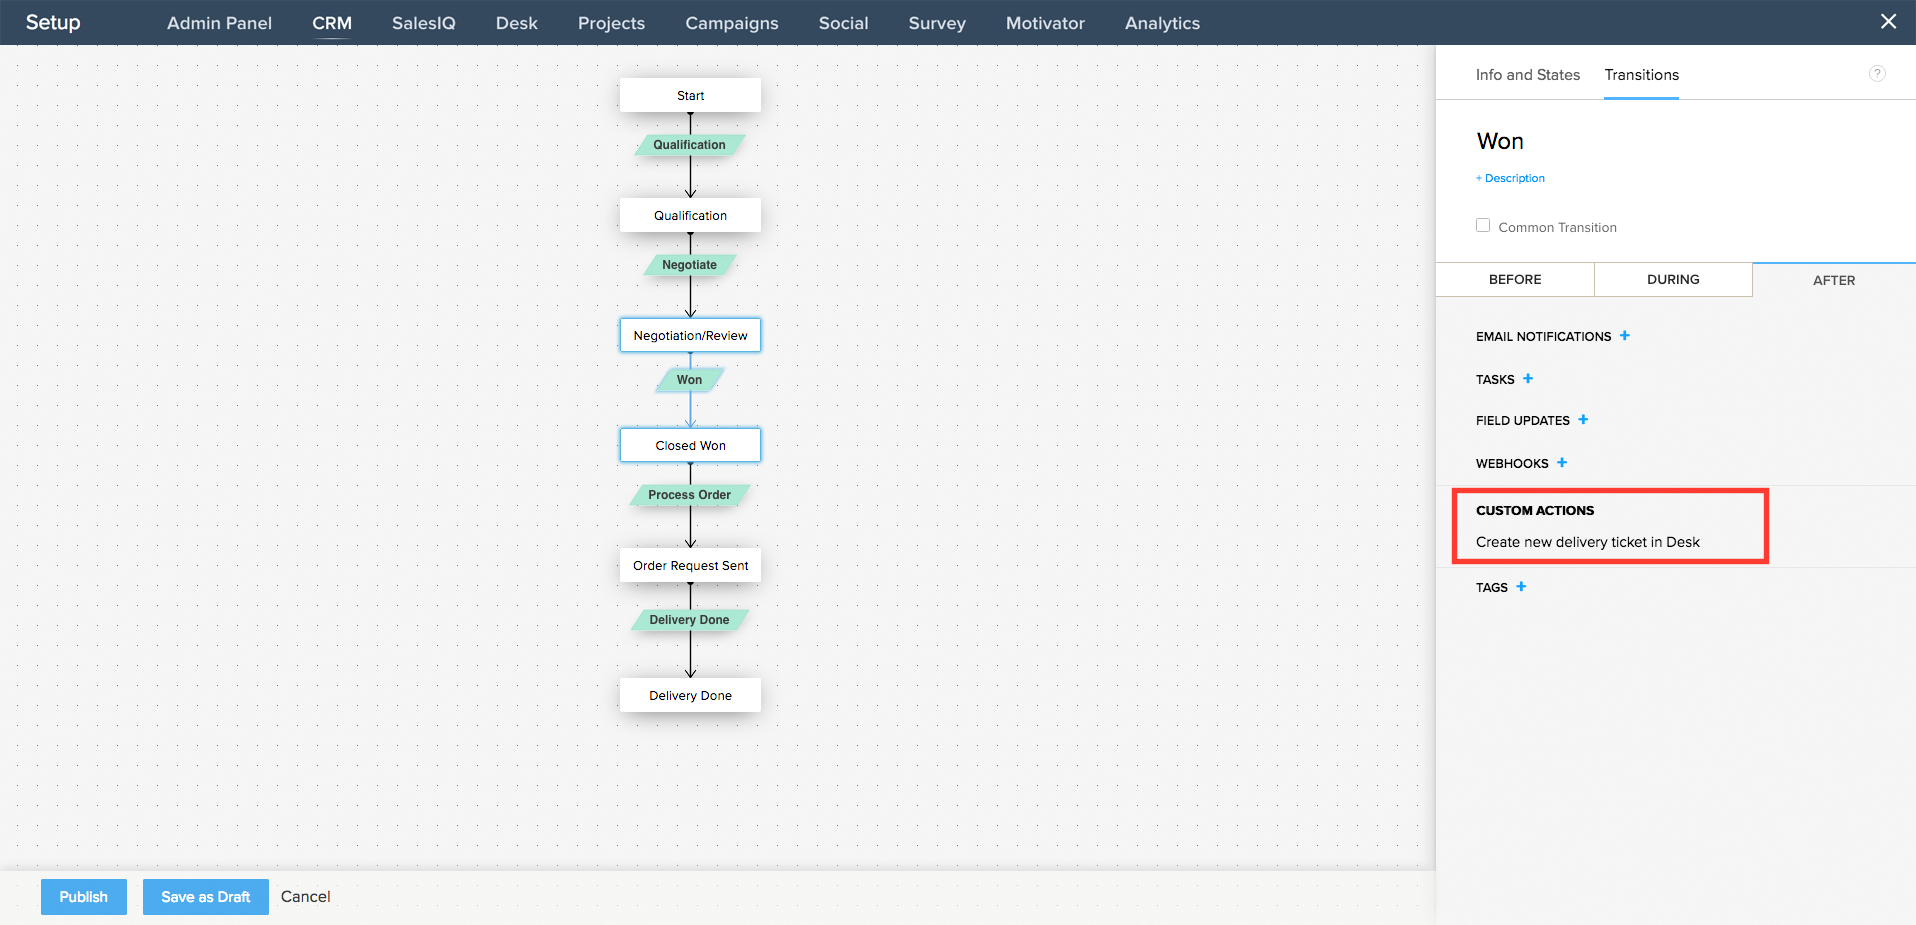Click plus icon beside Webhooks
This screenshot has height=925, width=1916.
pos(1561,463)
